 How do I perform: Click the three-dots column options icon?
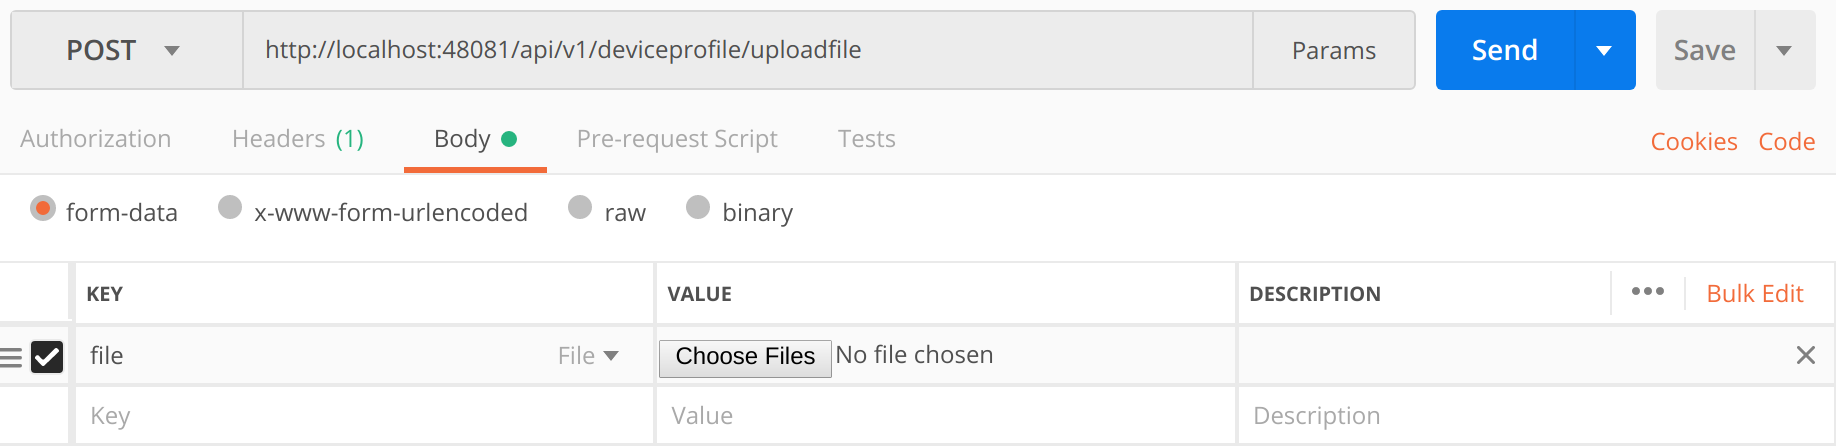tap(1647, 292)
